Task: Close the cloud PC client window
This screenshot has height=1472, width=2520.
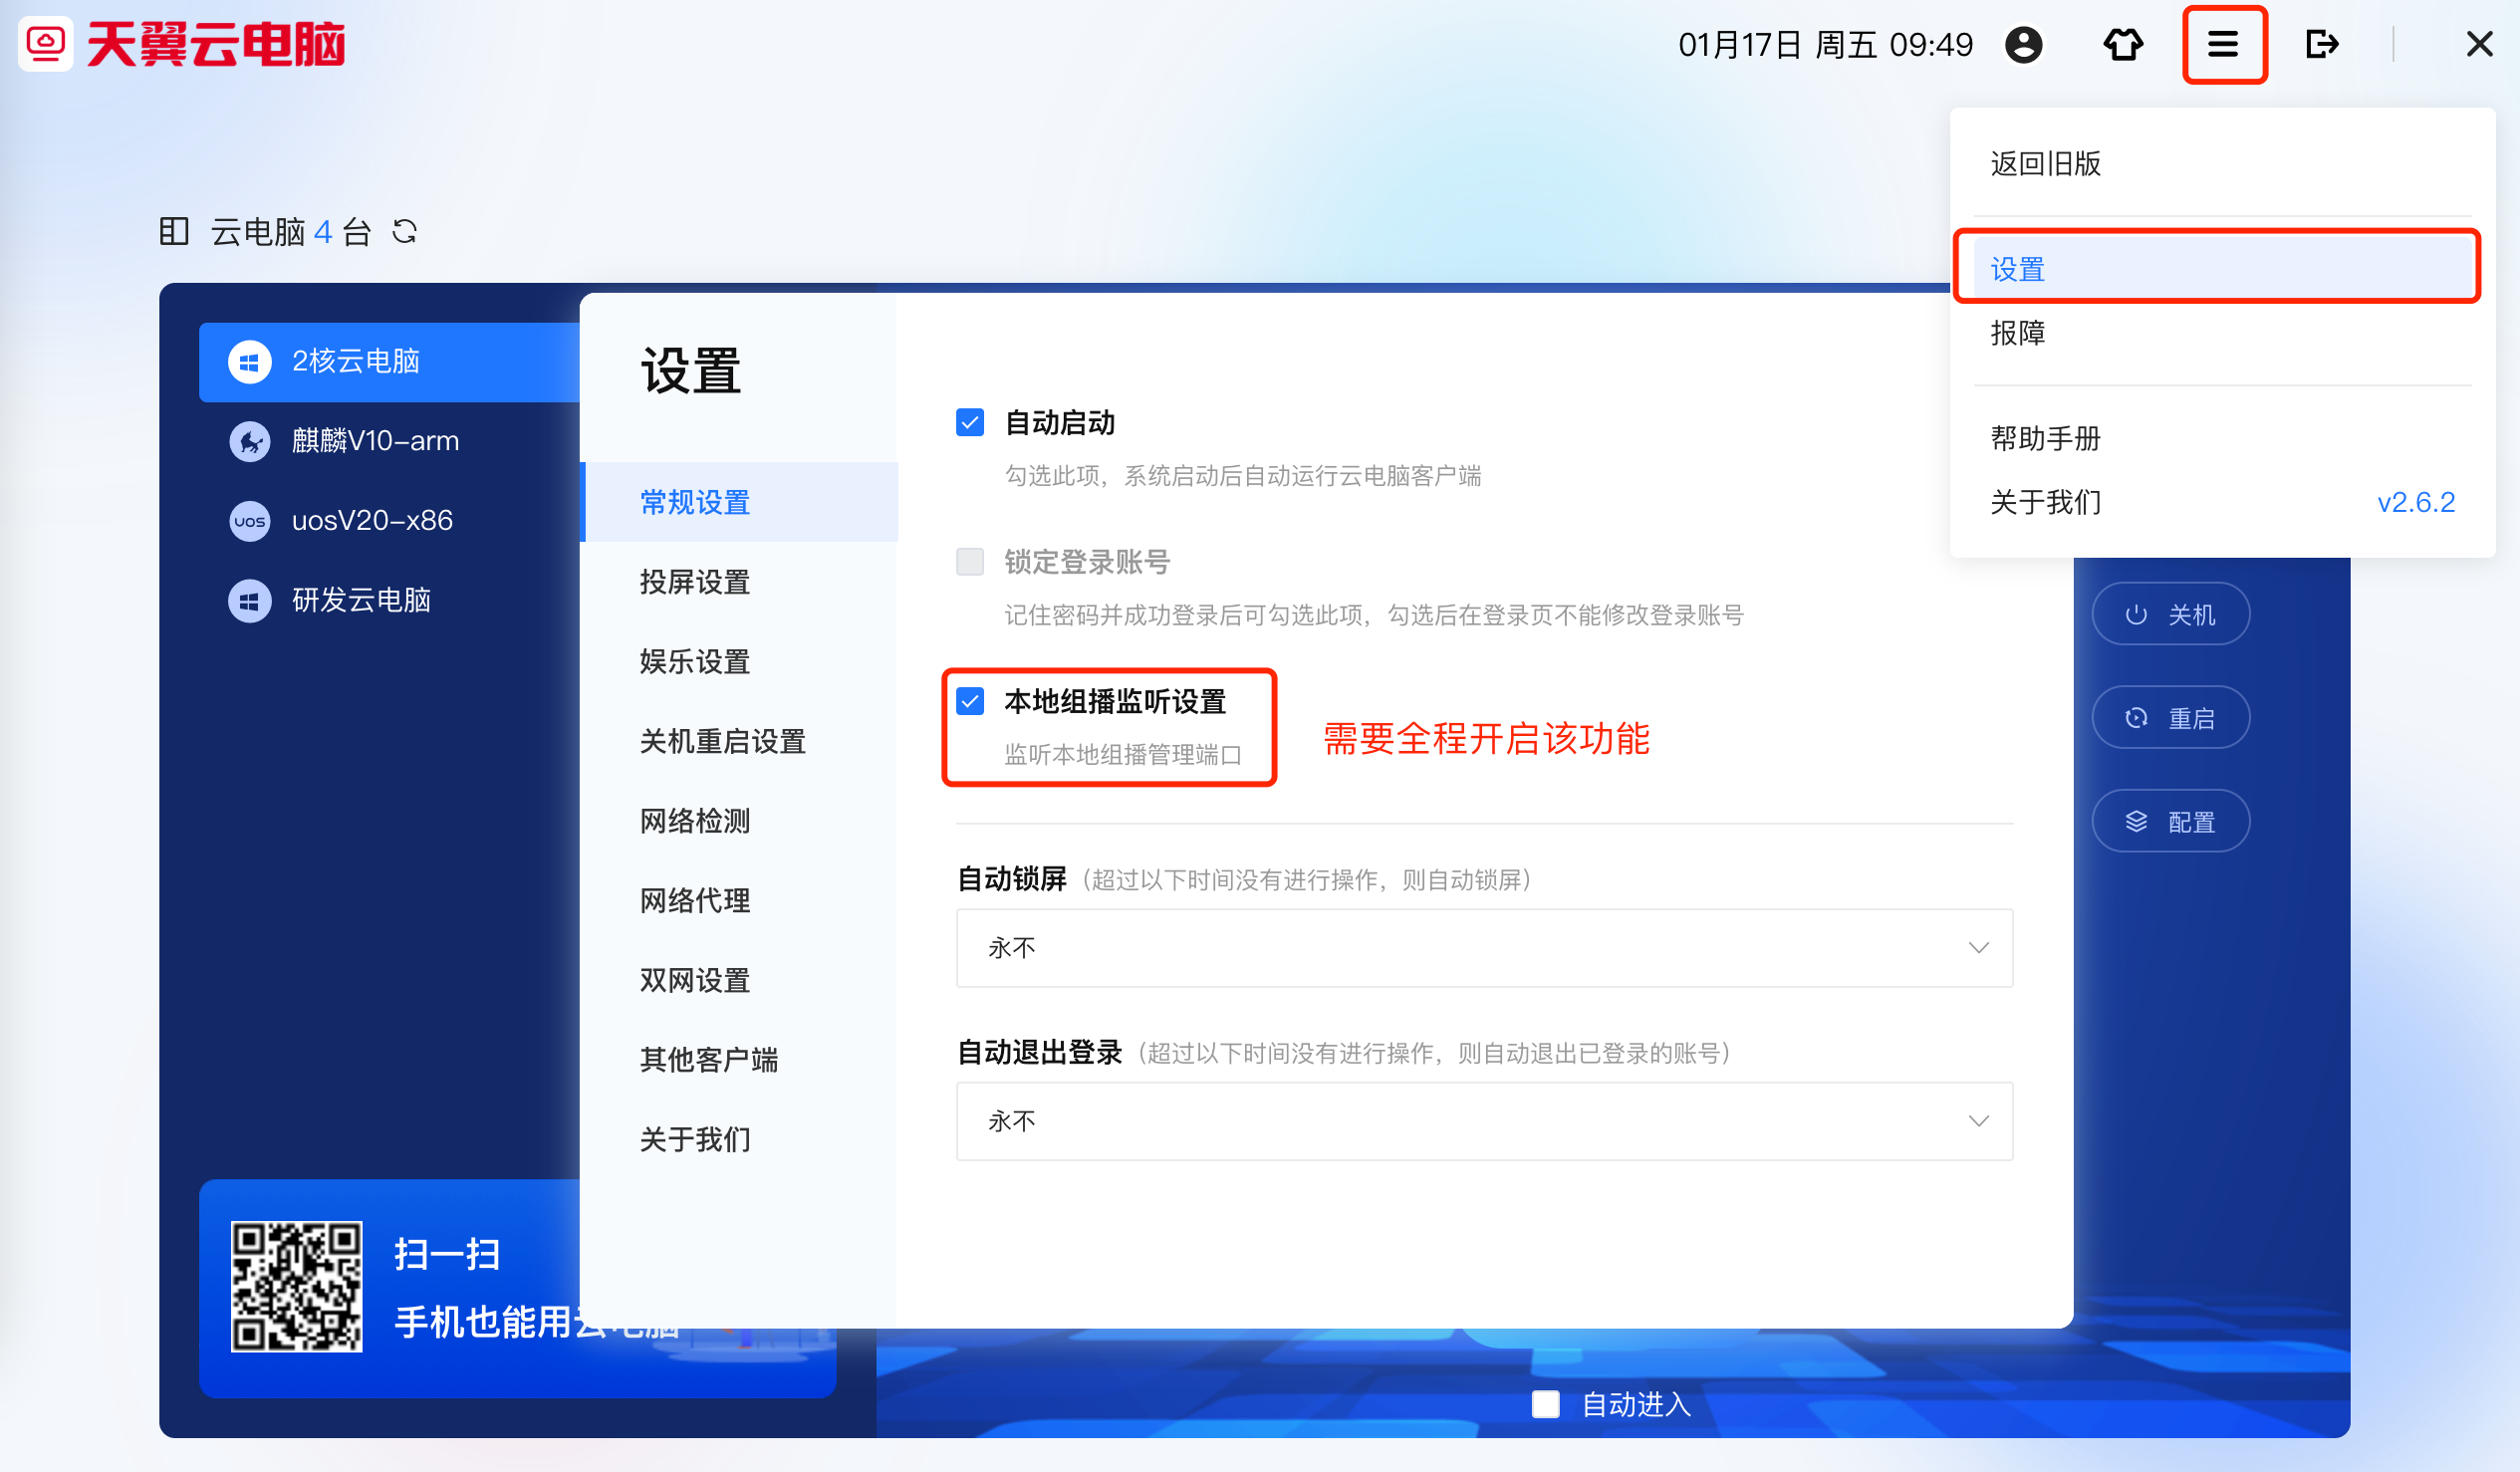Action: point(2479,44)
